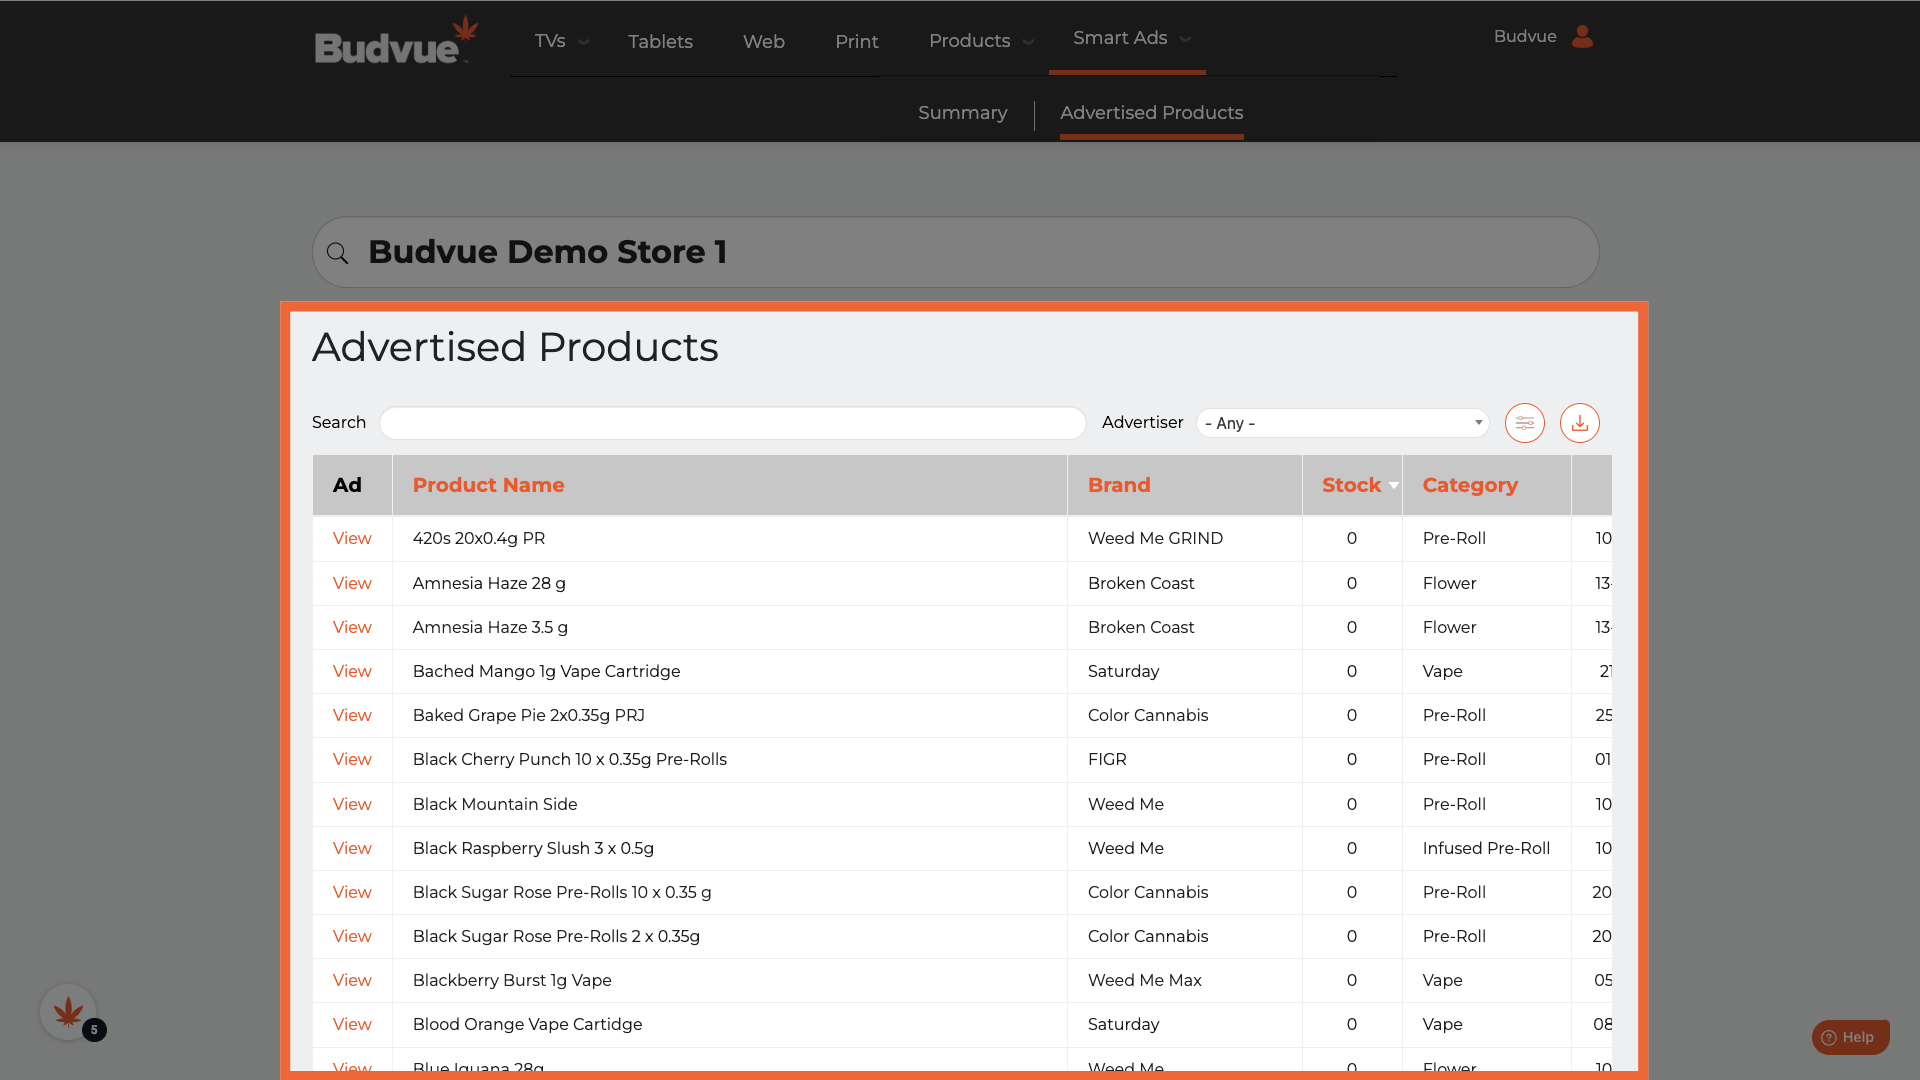Open the Print menu item
The image size is (1920, 1080).
pos(856,41)
